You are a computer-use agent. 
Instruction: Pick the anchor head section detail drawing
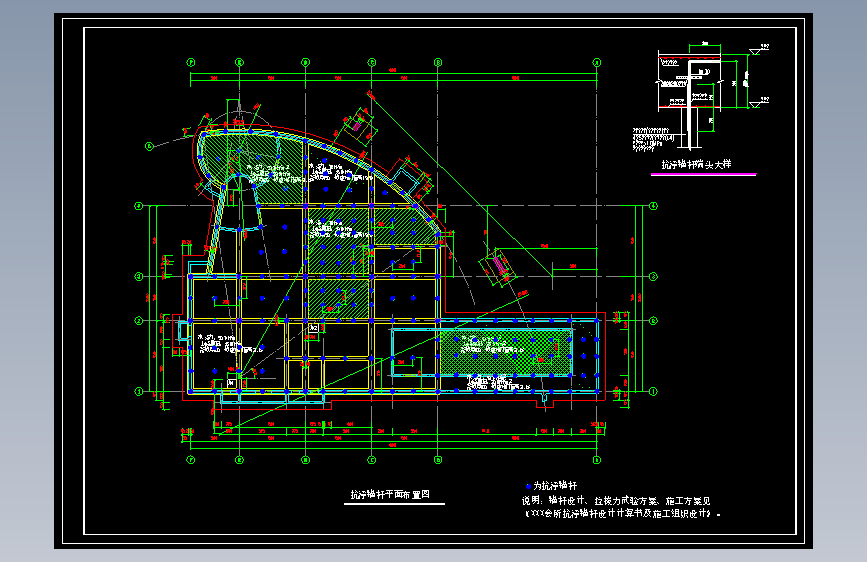pyautogui.click(x=700, y=97)
